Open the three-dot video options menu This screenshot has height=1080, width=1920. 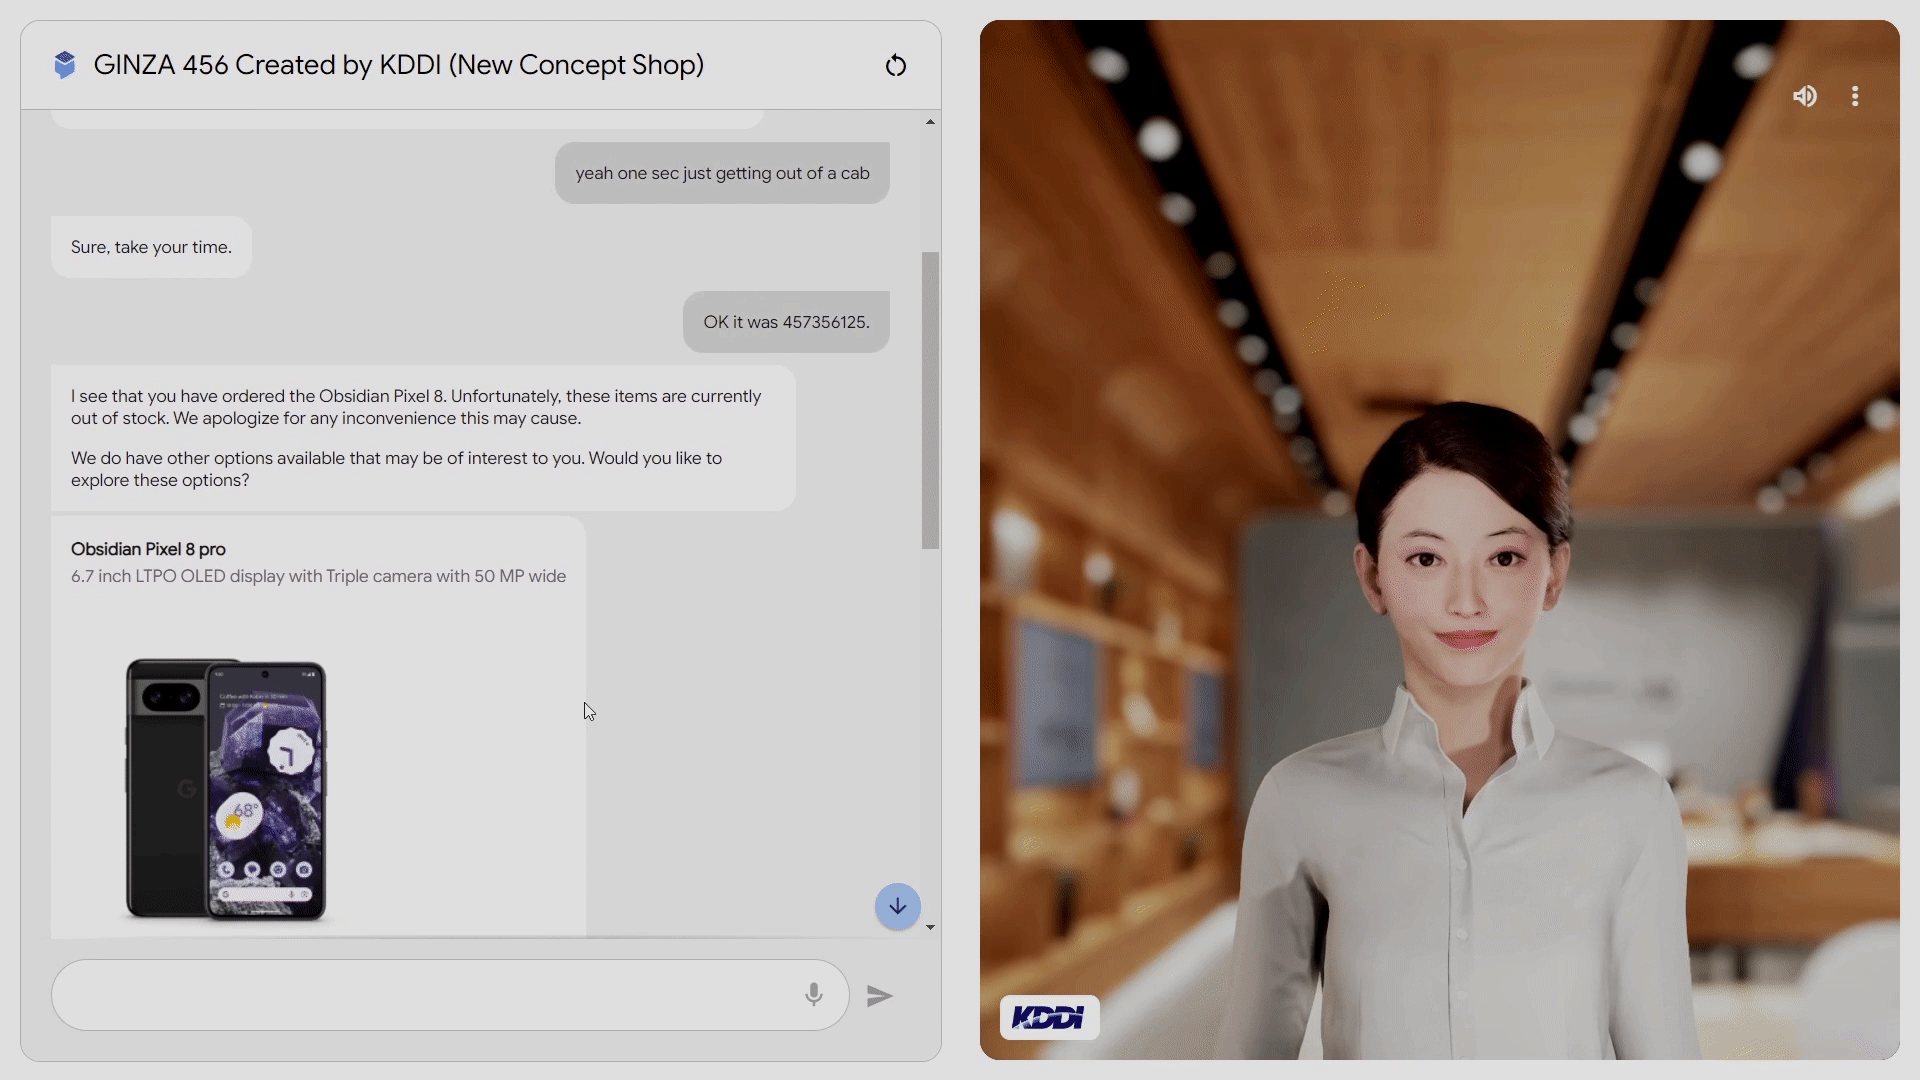(x=1855, y=96)
